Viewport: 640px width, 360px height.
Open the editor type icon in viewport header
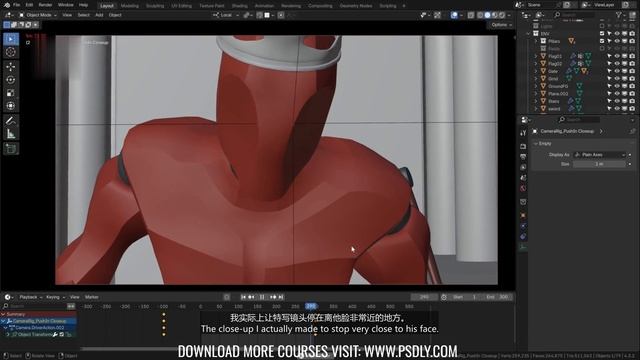pos(8,15)
